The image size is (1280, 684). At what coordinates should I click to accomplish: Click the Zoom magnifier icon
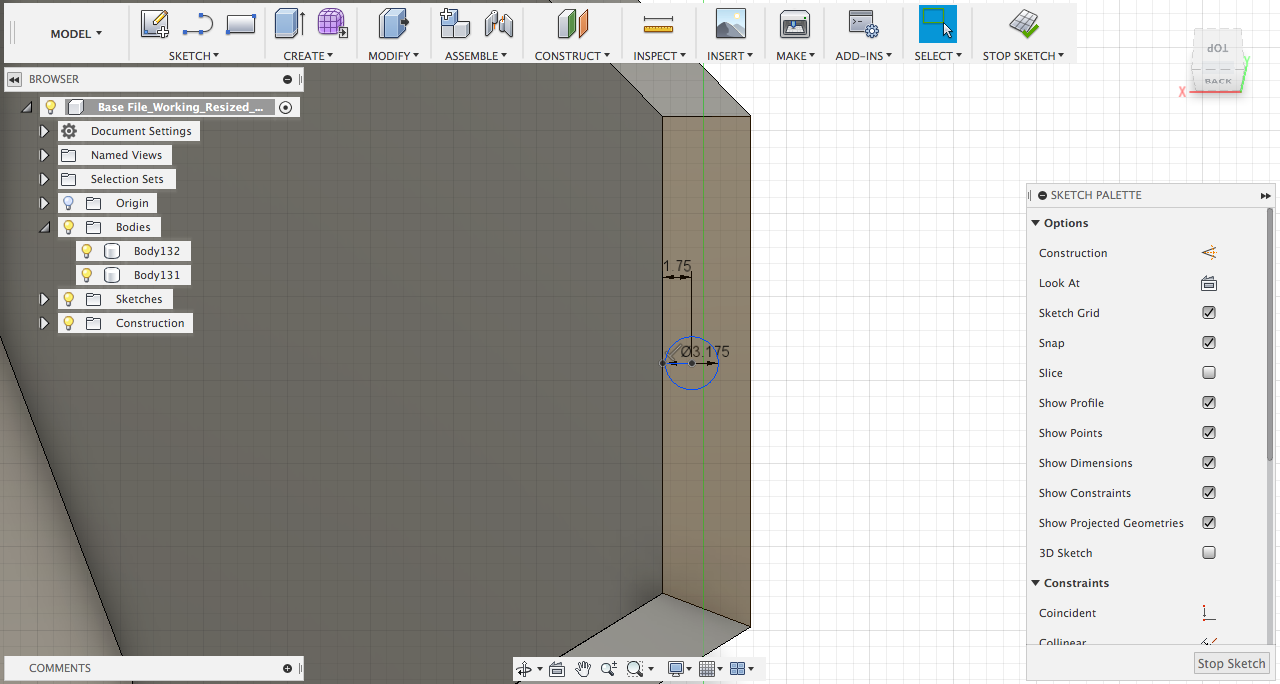point(608,669)
